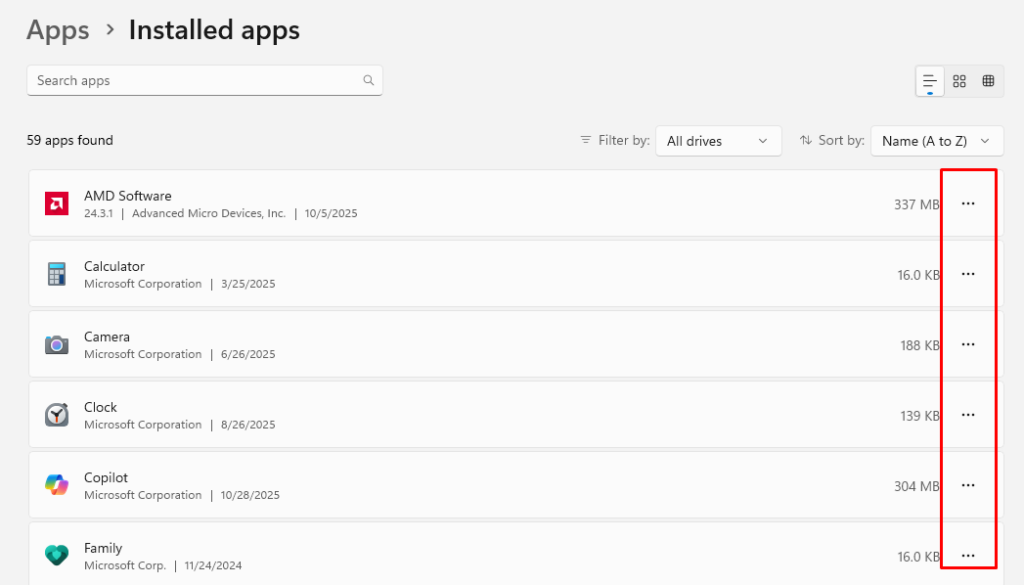Show the three-dot menu for Camera
1024x585 pixels.
968,345
